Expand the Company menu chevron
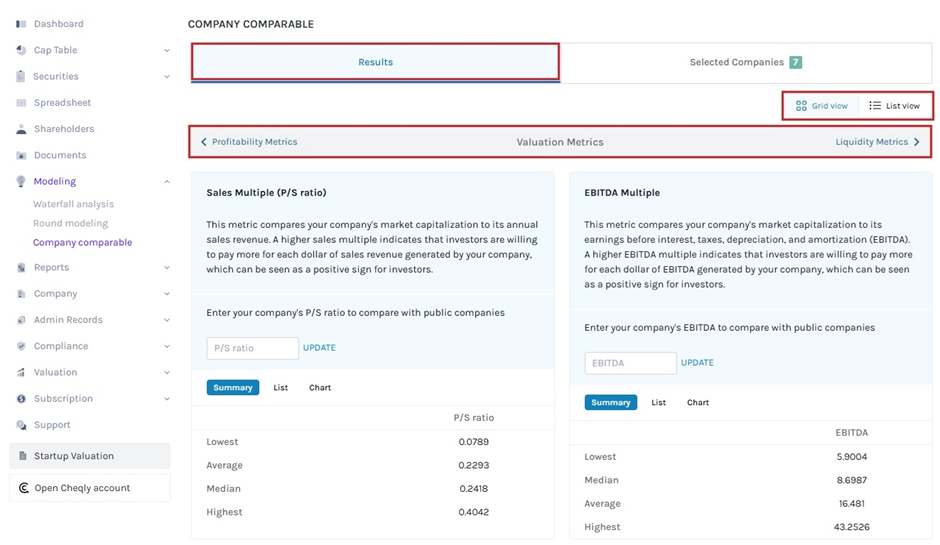Viewport: 940px width, 545px height. 167,294
